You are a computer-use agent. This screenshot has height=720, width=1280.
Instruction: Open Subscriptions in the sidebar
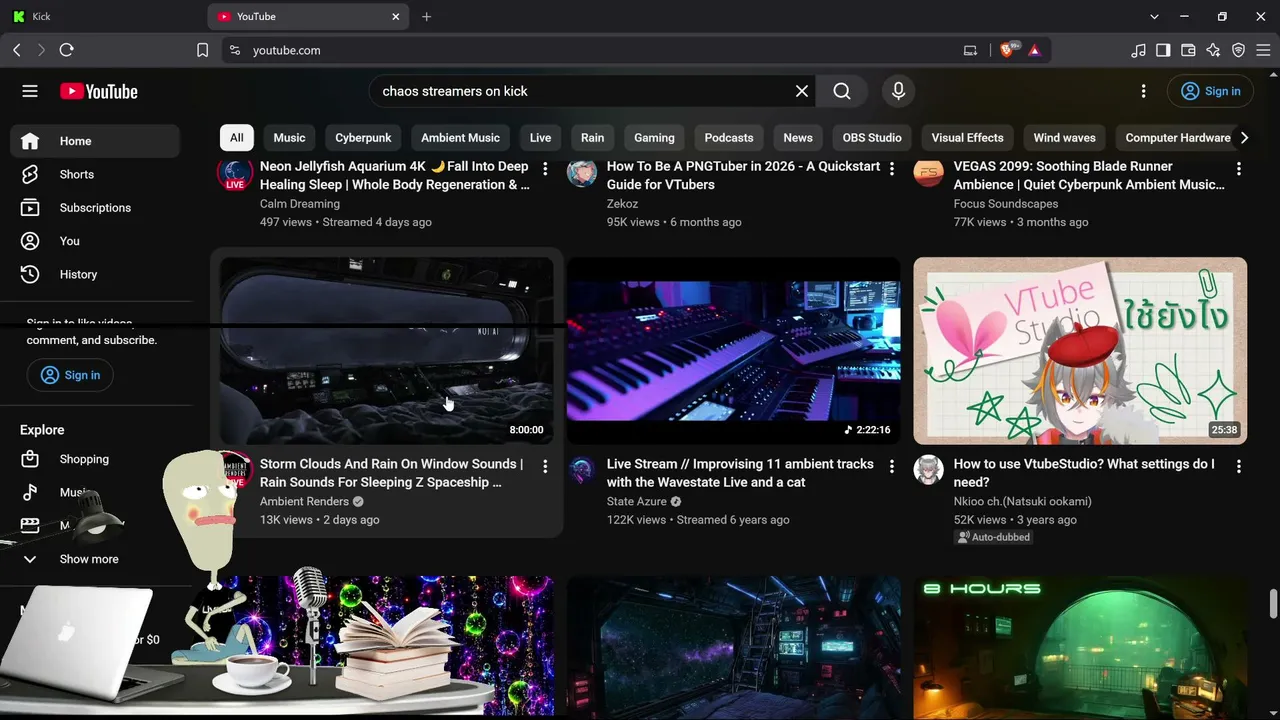click(x=95, y=208)
